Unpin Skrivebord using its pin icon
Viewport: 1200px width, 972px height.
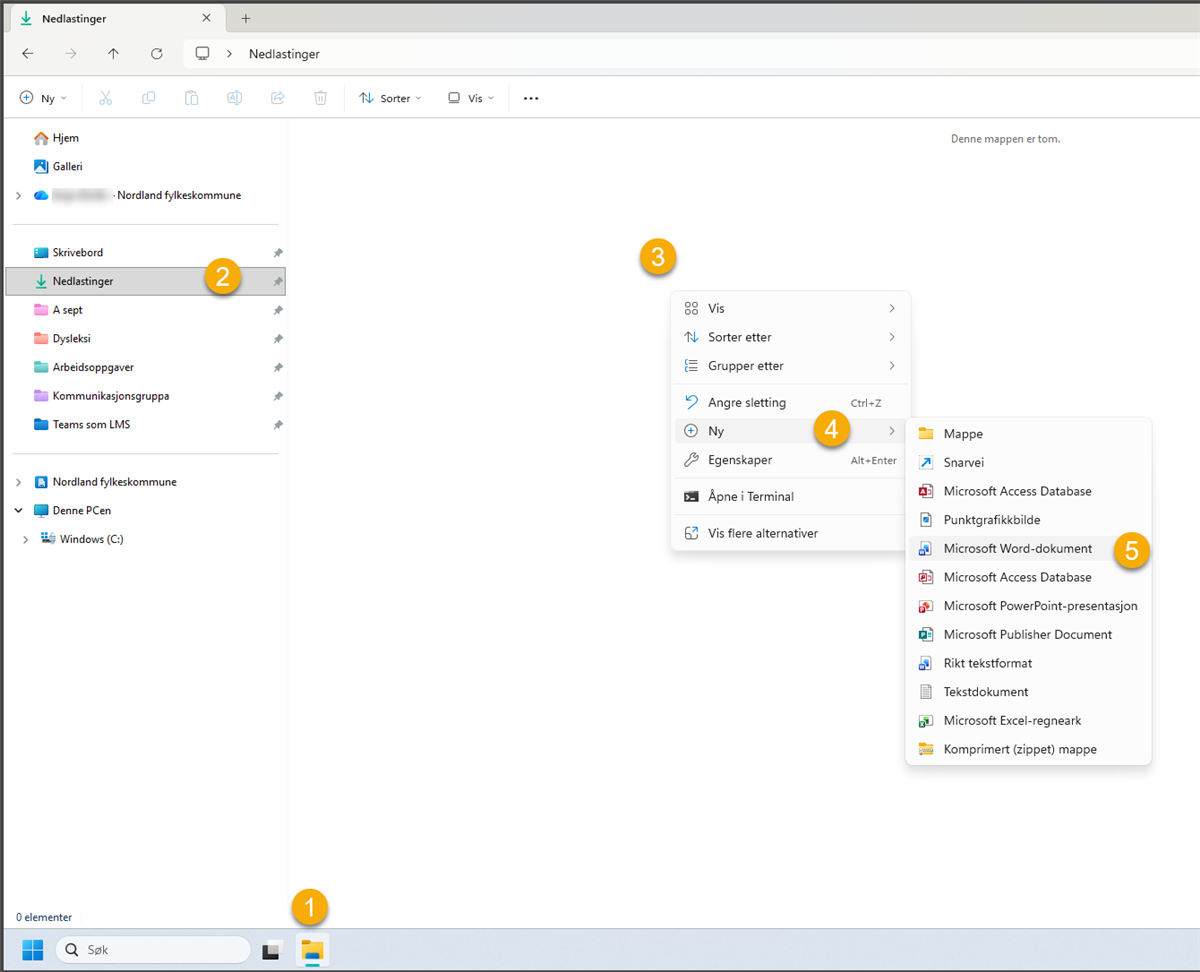tap(278, 253)
